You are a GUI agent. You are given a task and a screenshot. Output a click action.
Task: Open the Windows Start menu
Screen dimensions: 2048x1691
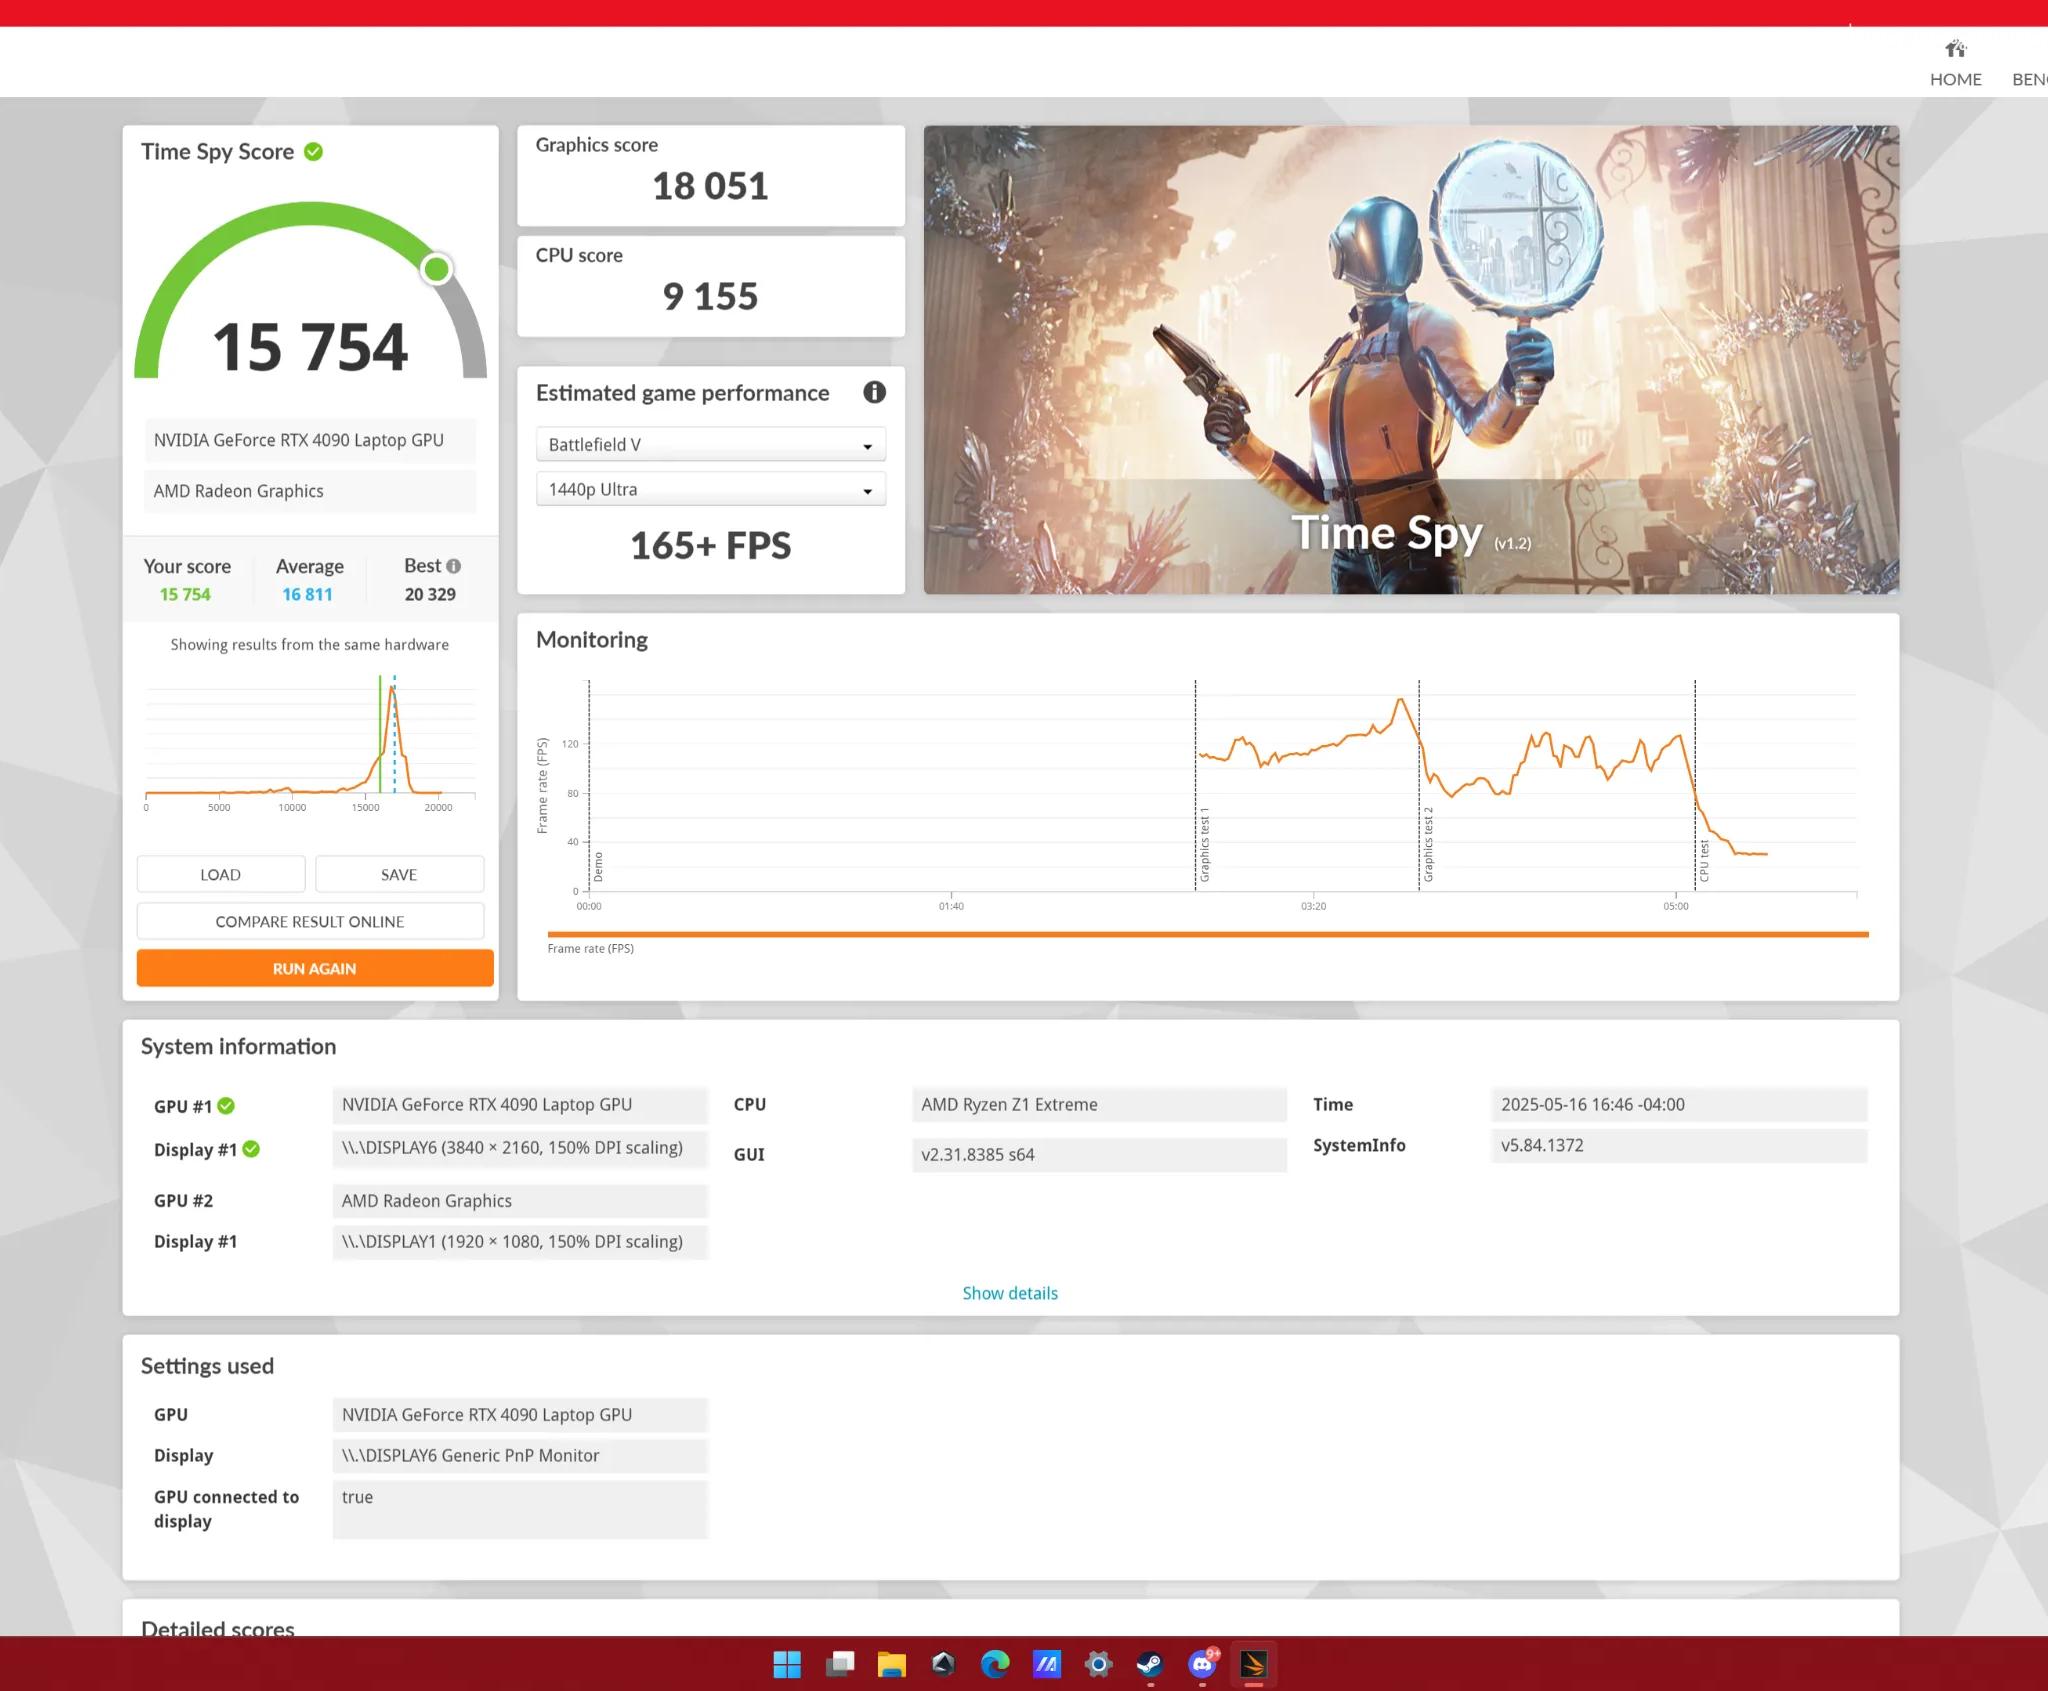787,1664
